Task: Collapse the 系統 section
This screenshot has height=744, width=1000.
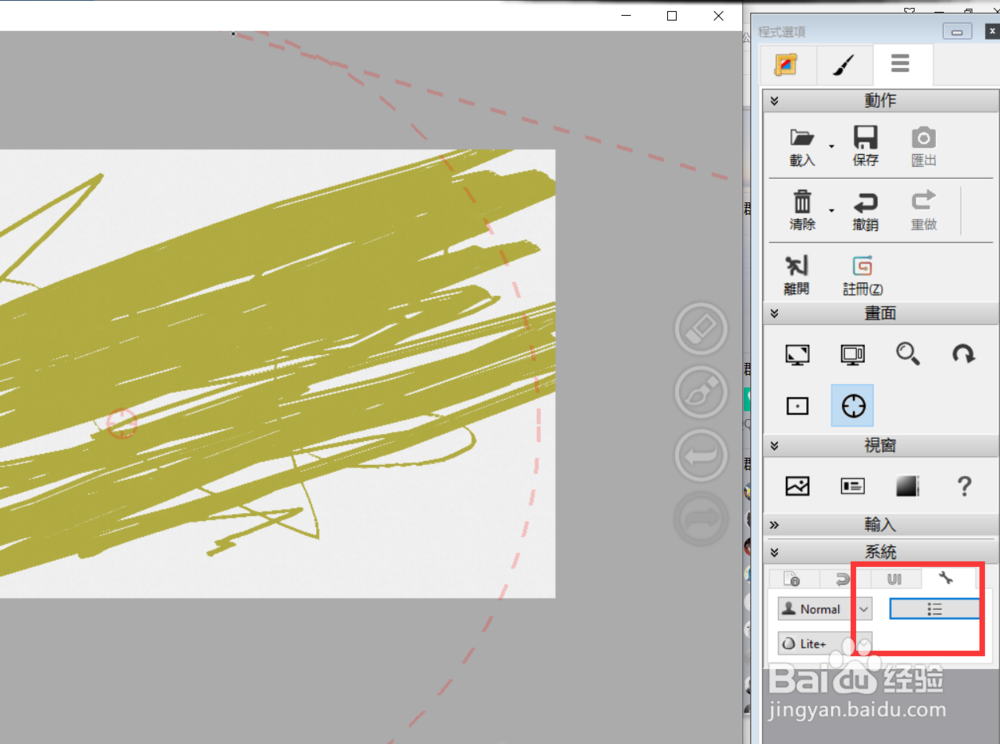Action: [774, 552]
